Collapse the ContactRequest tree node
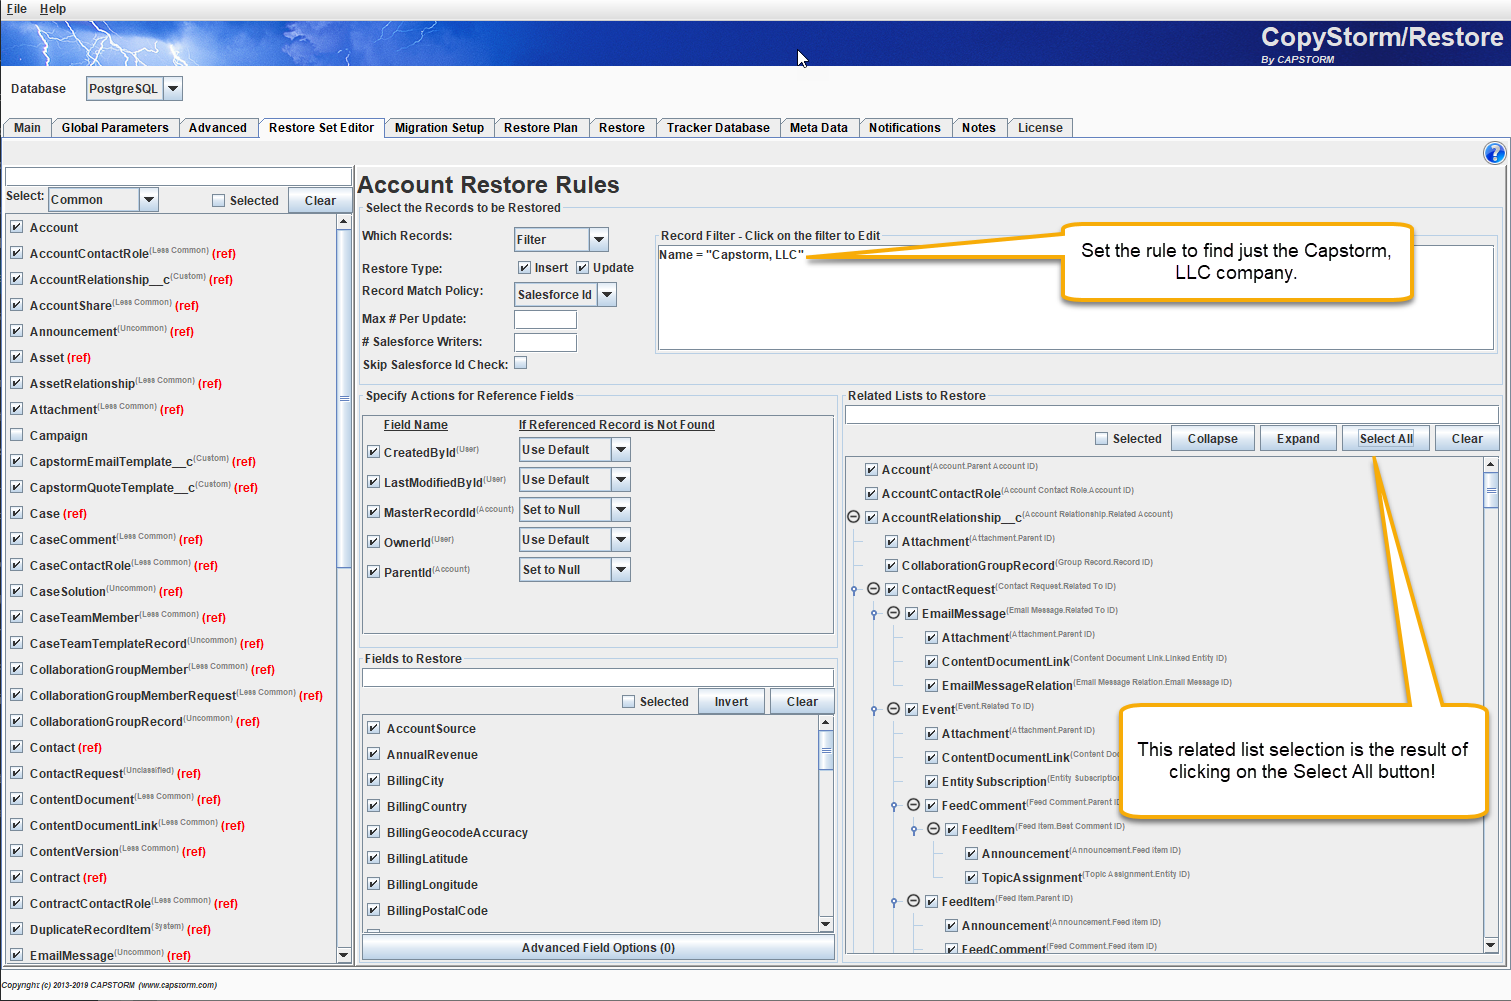The height and width of the screenshot is (1001, 1511). pyautogui.click(x=873, y=589)
